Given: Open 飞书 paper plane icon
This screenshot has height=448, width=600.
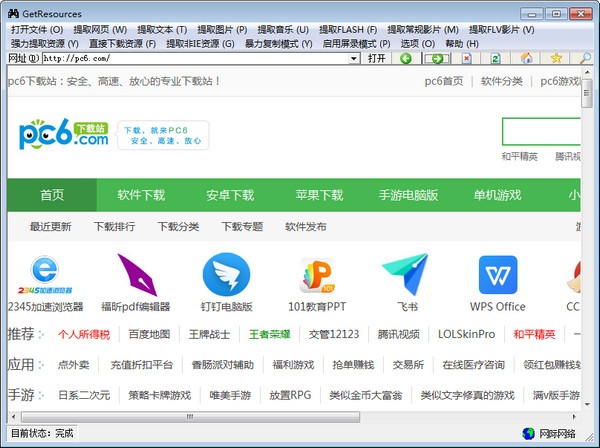Looking at the screenshot, I should click(406, 274).
